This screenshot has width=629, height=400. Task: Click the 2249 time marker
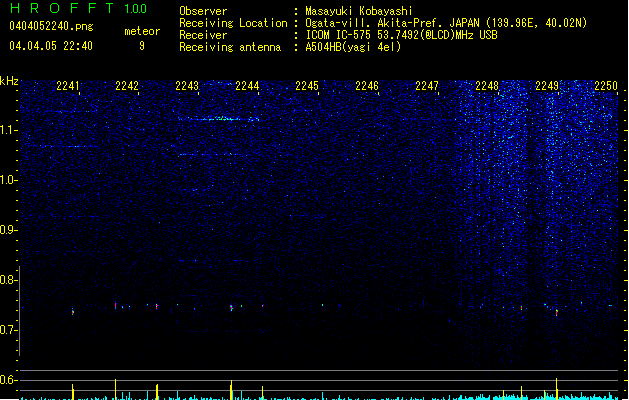point(547,86)
